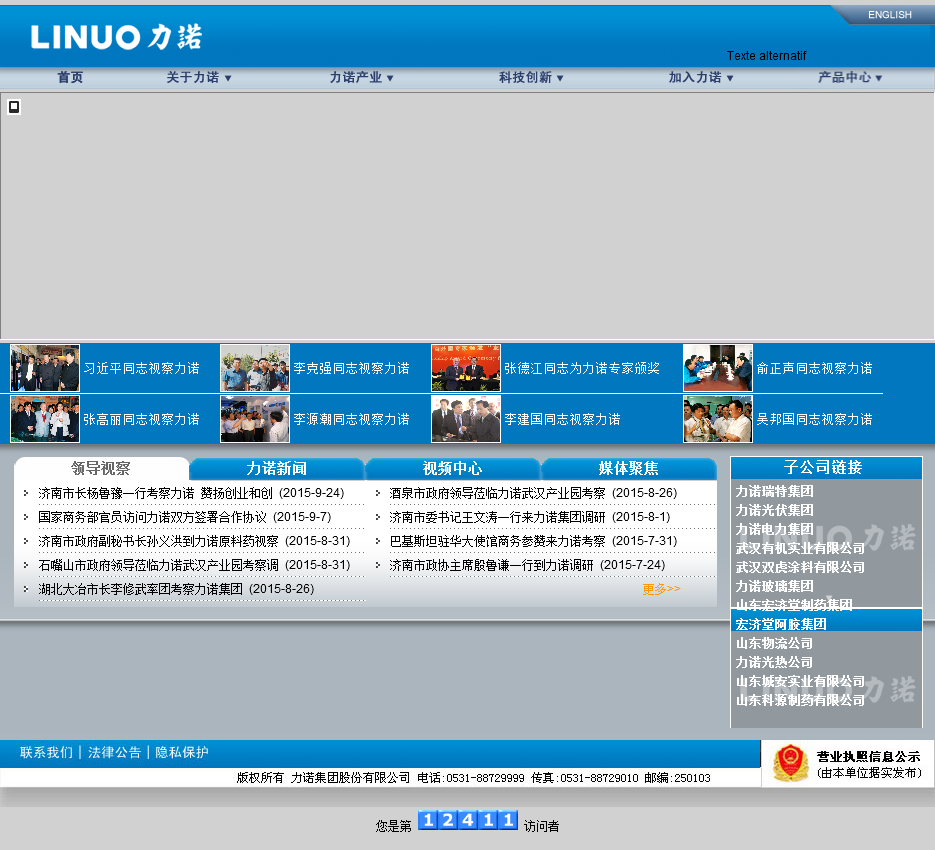Expand the 力诺产业 dropdown menu
This screenshot has height=850, width=935.
pos(362,77)
